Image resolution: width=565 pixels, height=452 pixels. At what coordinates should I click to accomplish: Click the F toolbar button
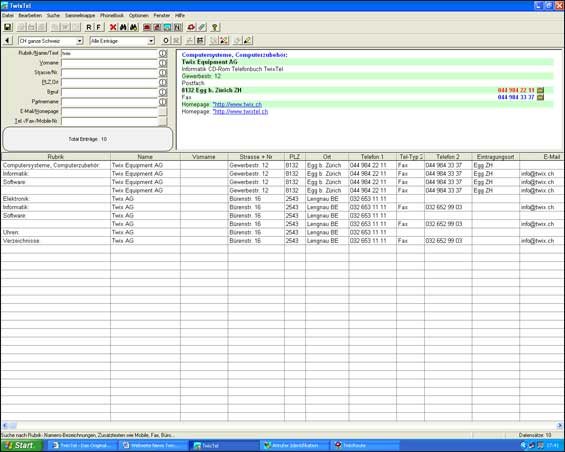tap(98, 27)
